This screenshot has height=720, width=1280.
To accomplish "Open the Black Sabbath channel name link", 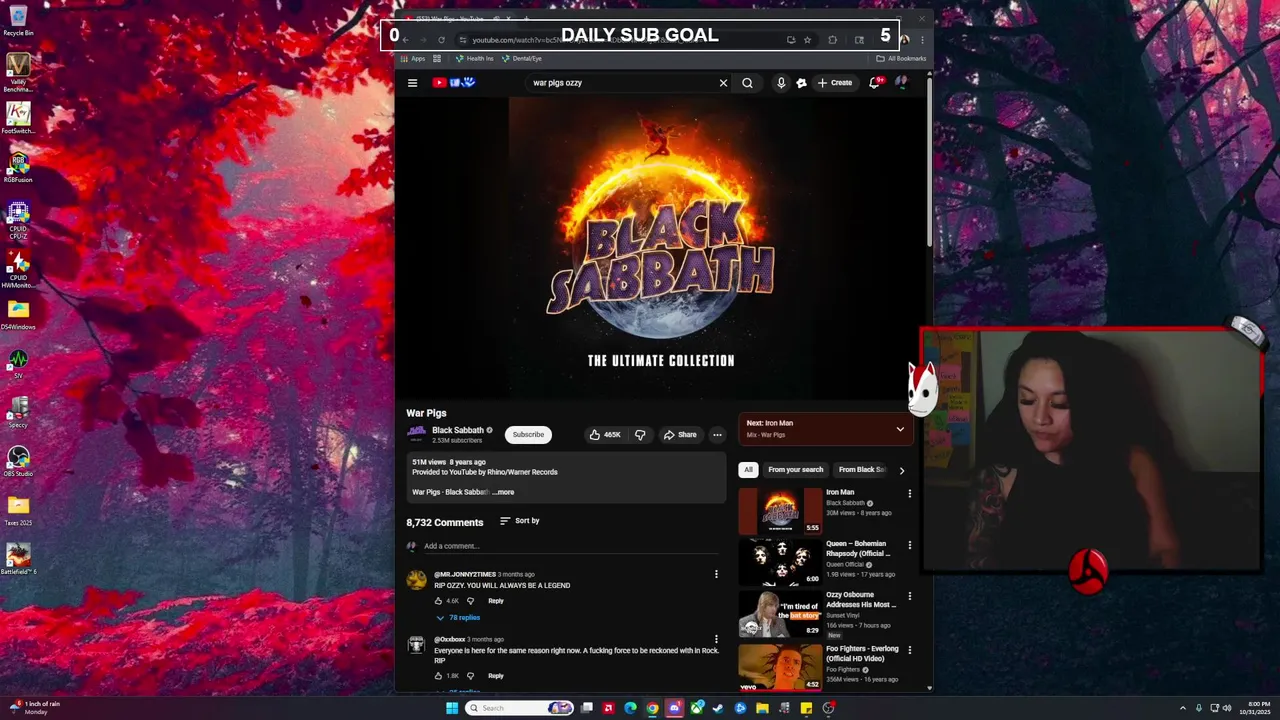I will [x=458, y=430].
